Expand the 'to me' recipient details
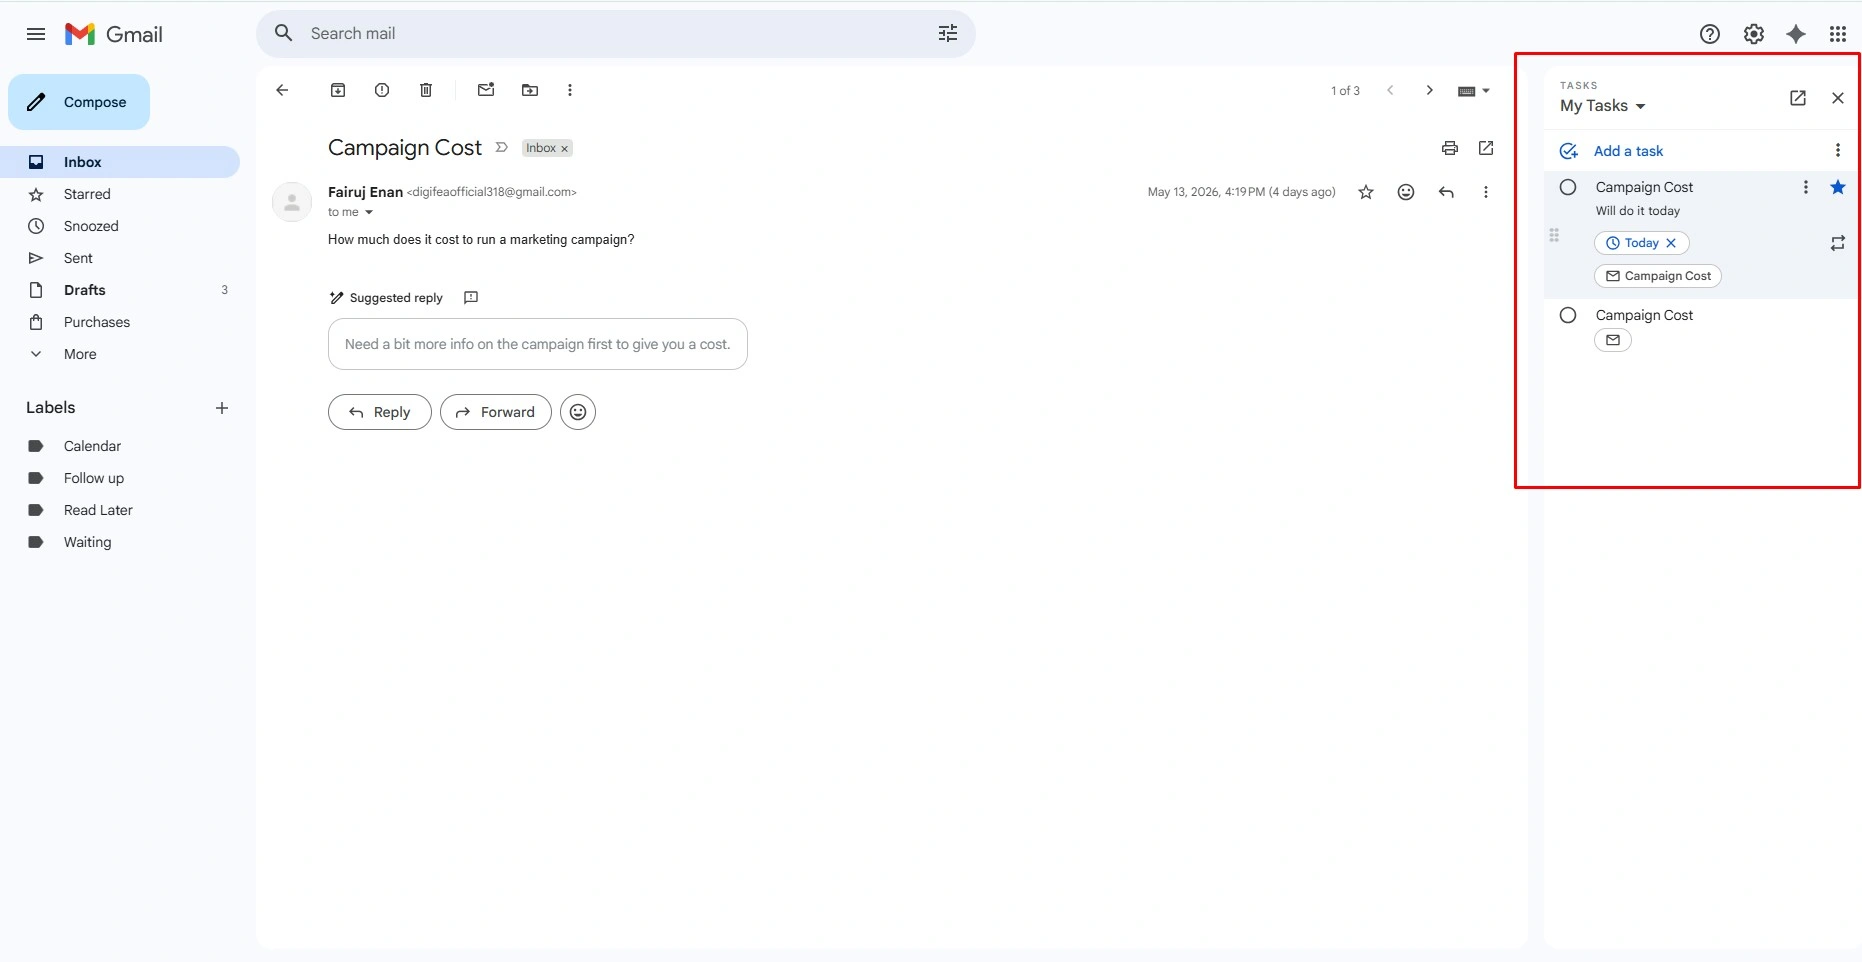The width and height of the screenshot is (1862, 962). [369, 212]
